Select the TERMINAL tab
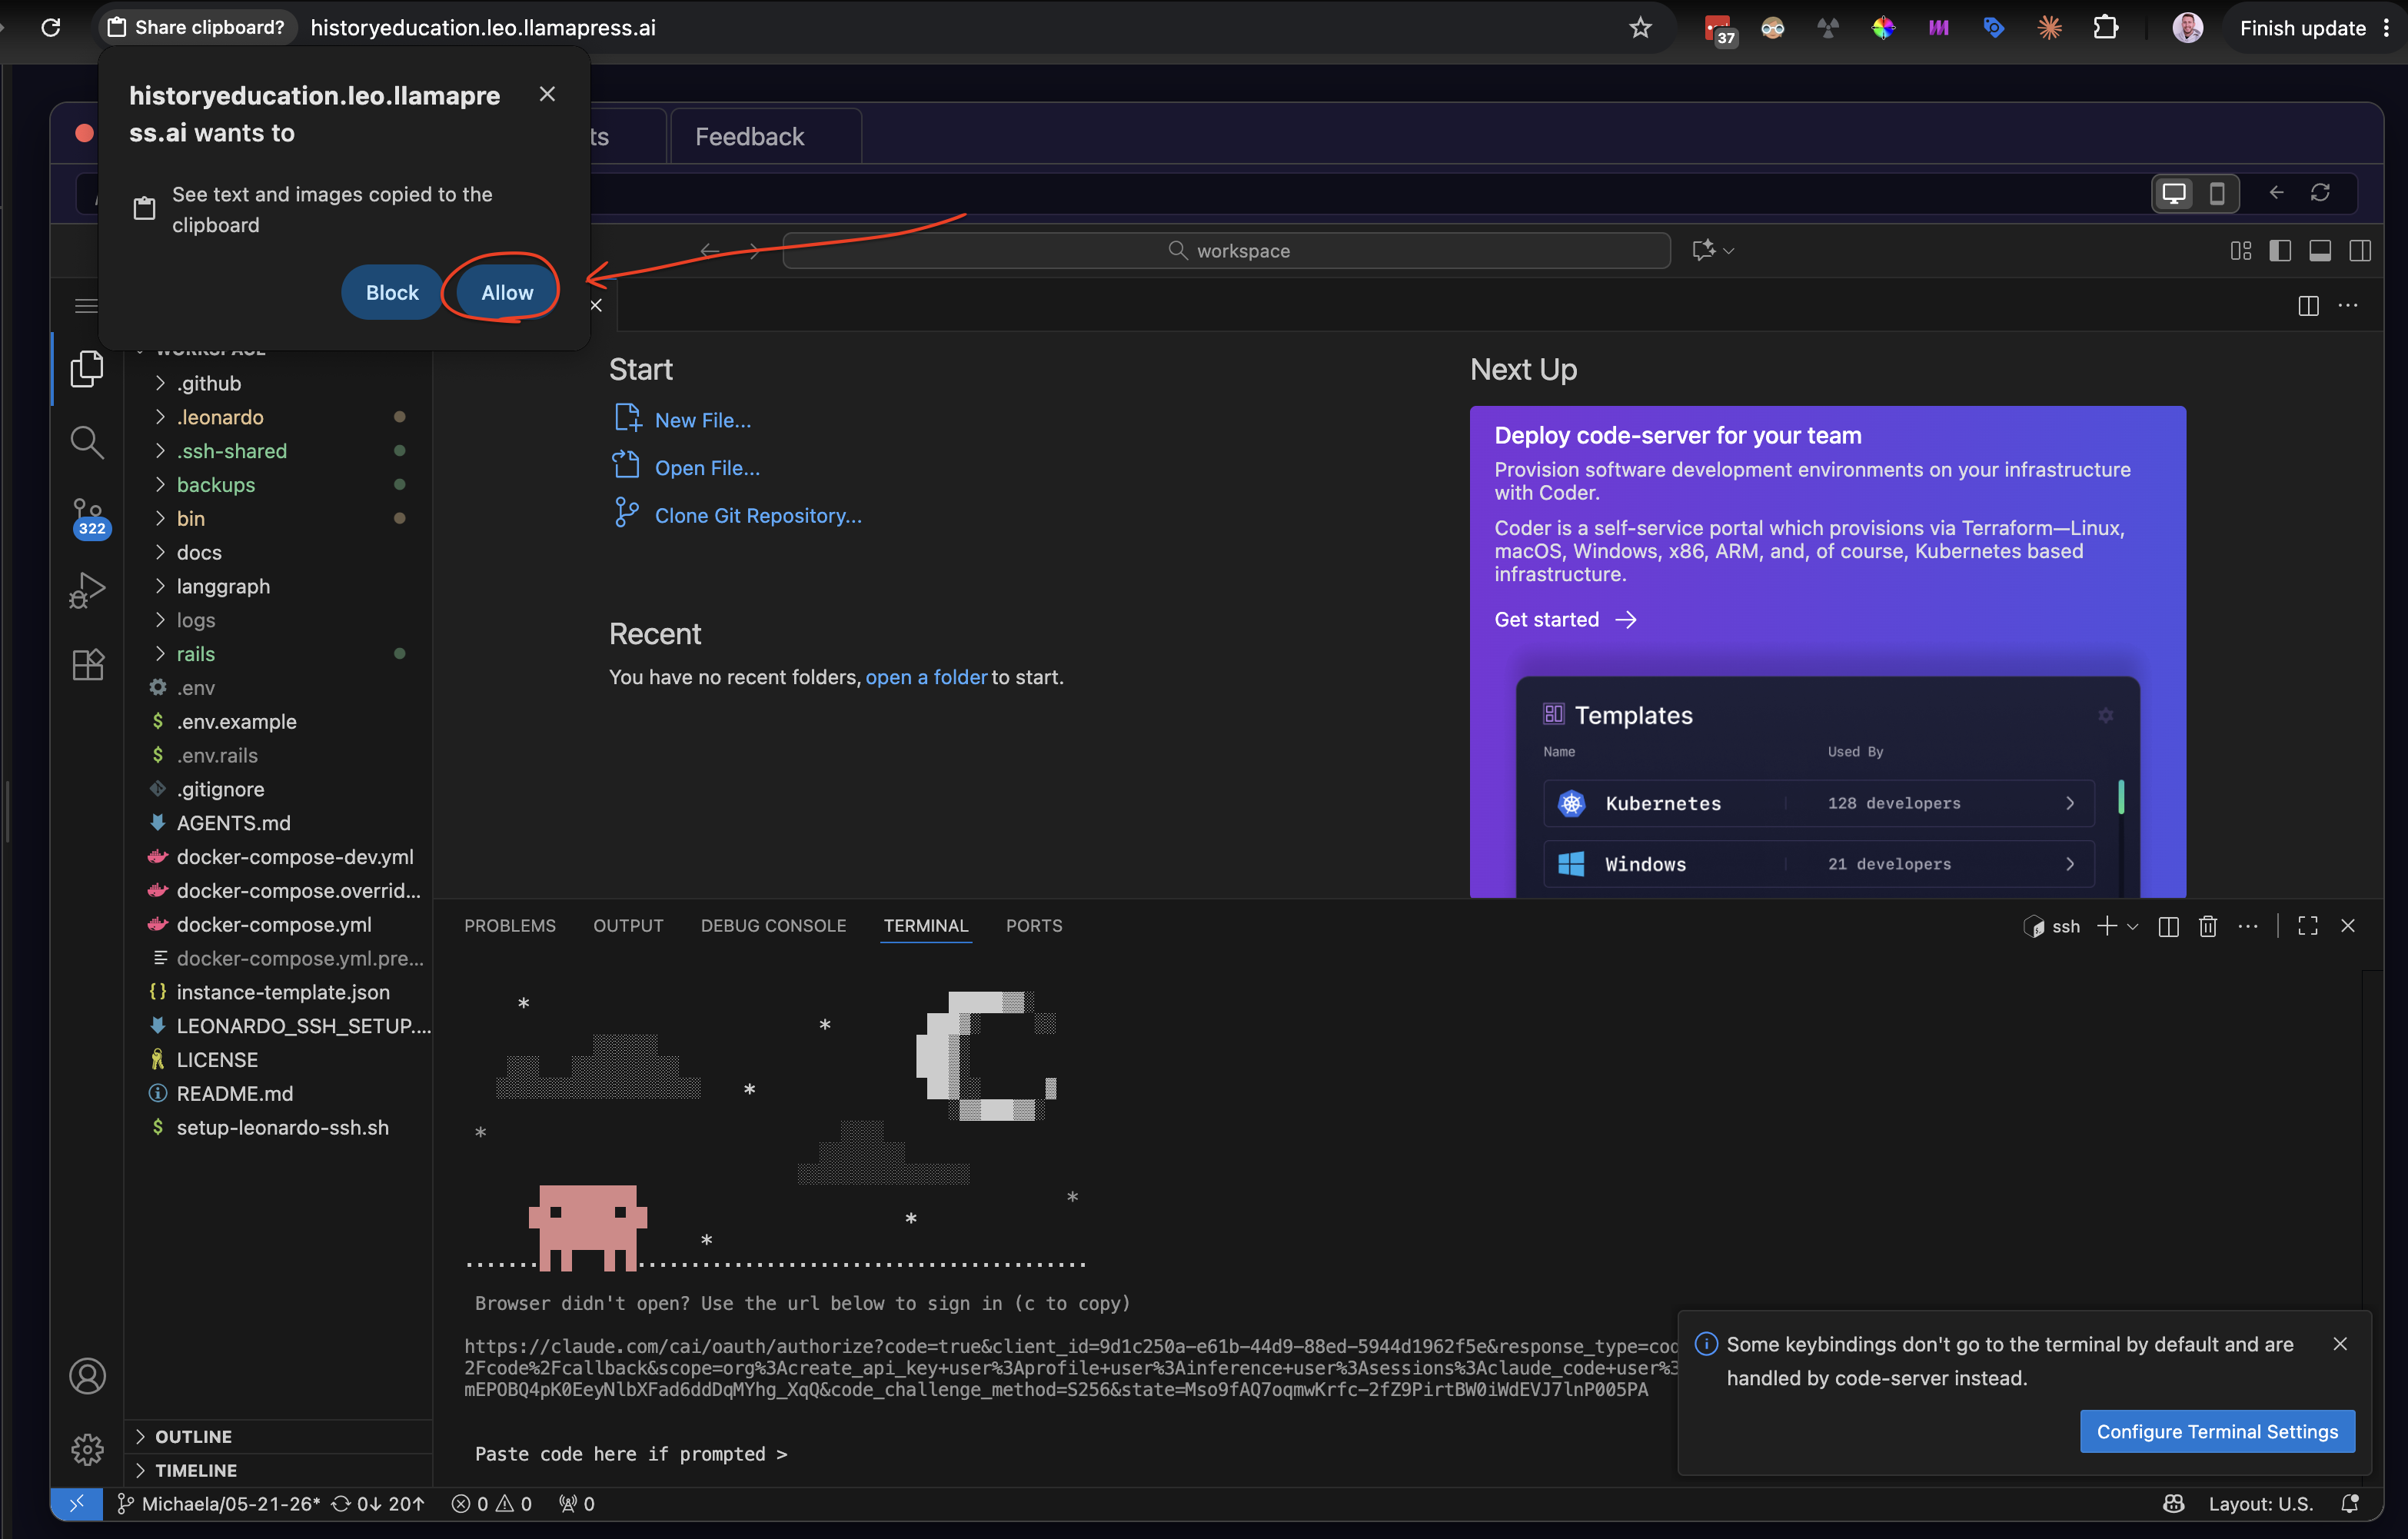Screen dimensions: 2408x1539 [x=926, y=926]
